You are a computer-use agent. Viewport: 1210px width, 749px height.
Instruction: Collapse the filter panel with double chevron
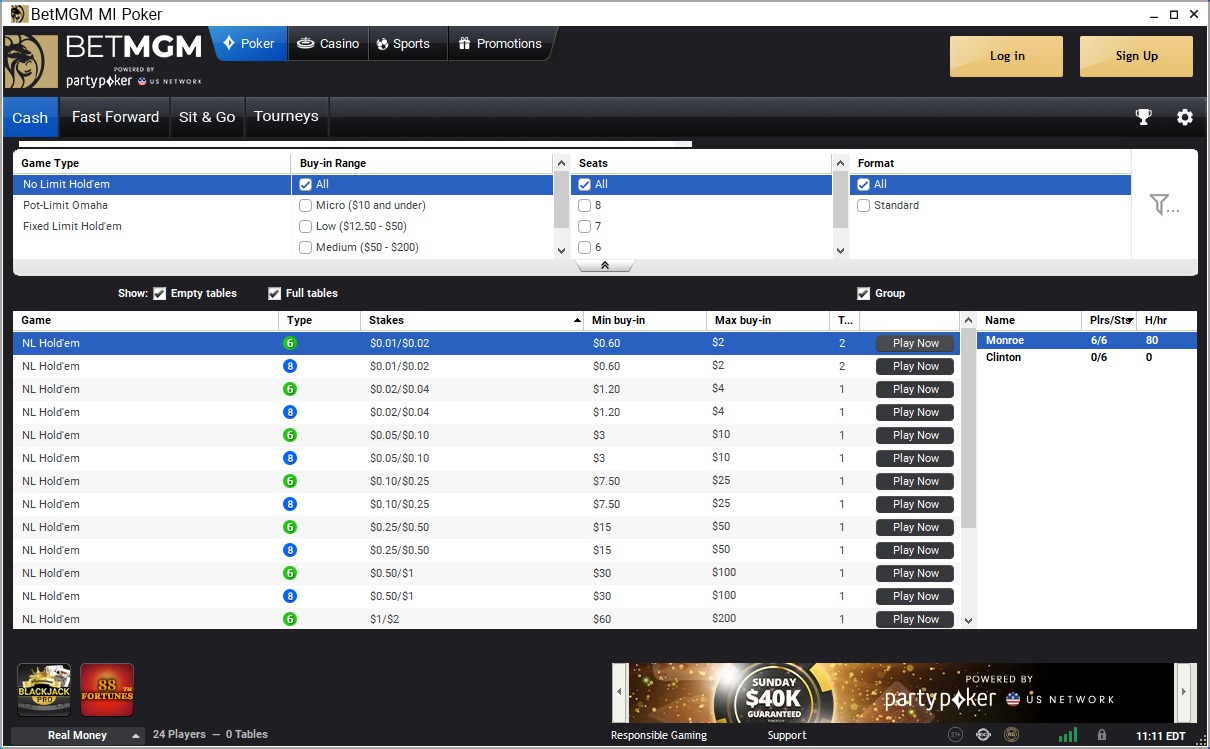pyautogui.click(x=605, y=266)
